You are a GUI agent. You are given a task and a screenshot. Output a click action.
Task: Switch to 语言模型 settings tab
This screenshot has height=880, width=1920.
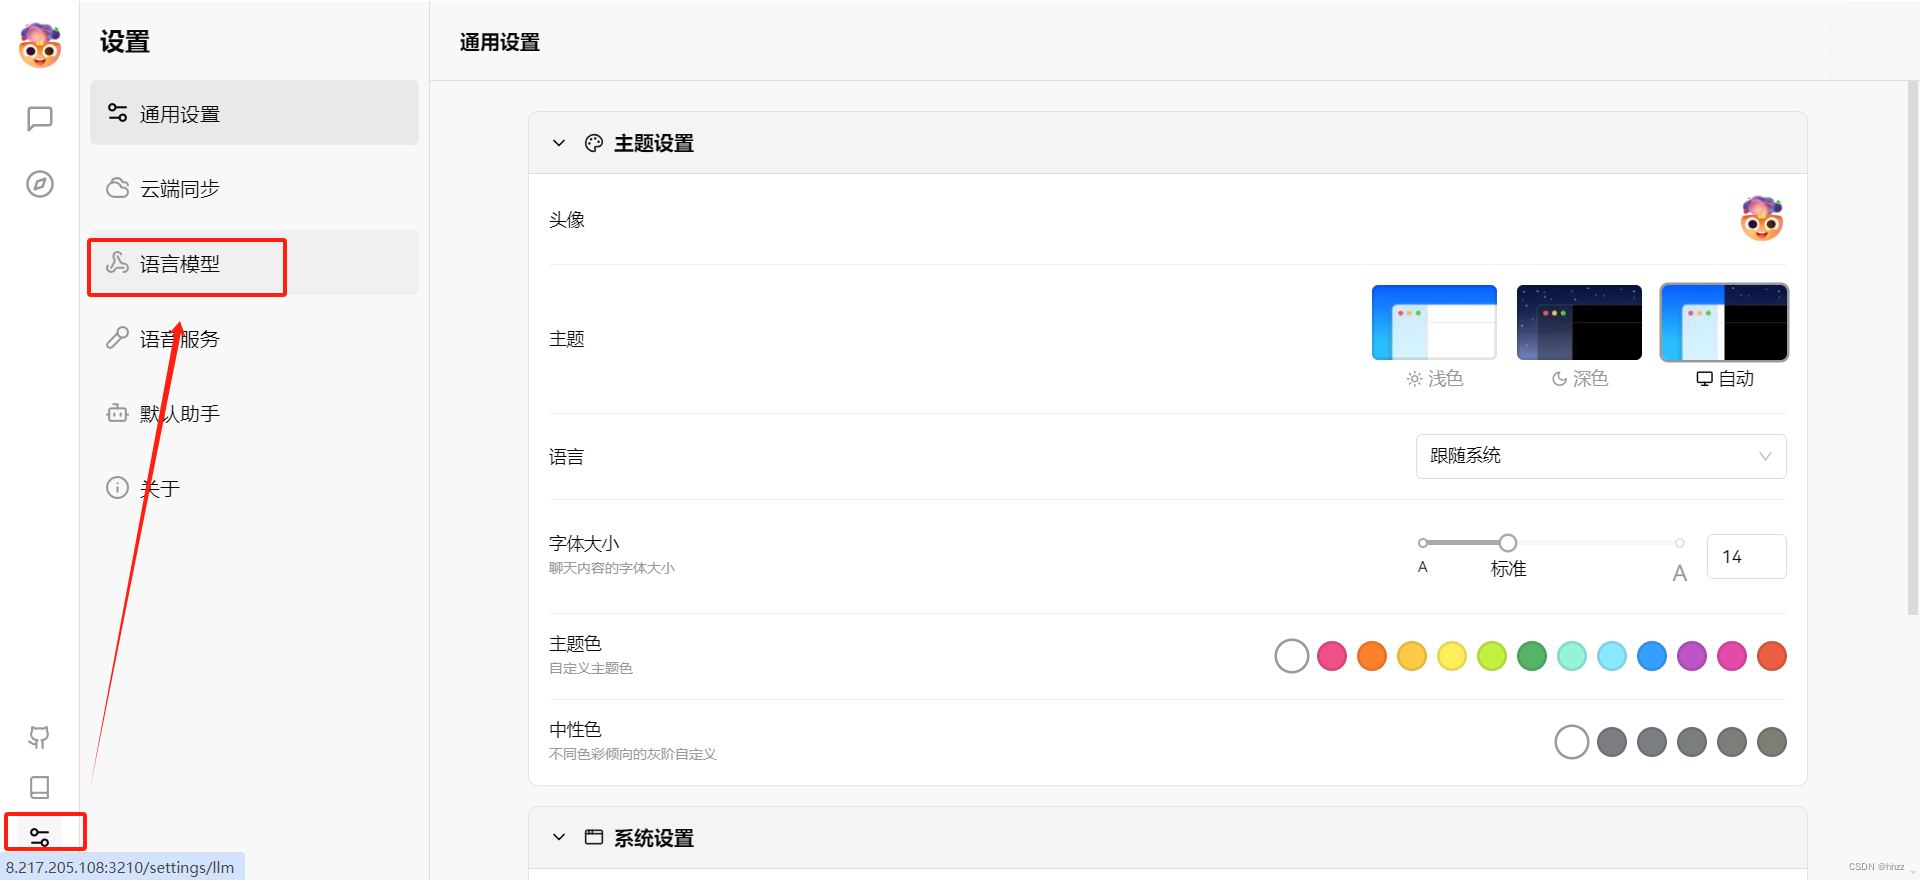point(180,264)
